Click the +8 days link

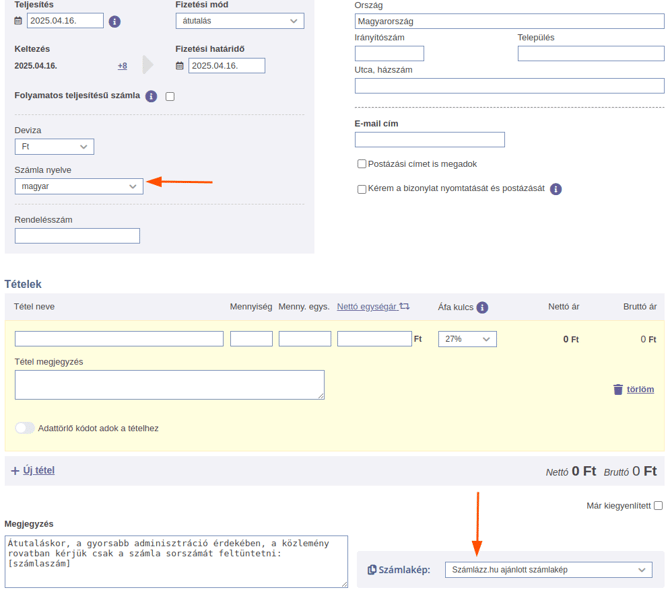point(122,66)
